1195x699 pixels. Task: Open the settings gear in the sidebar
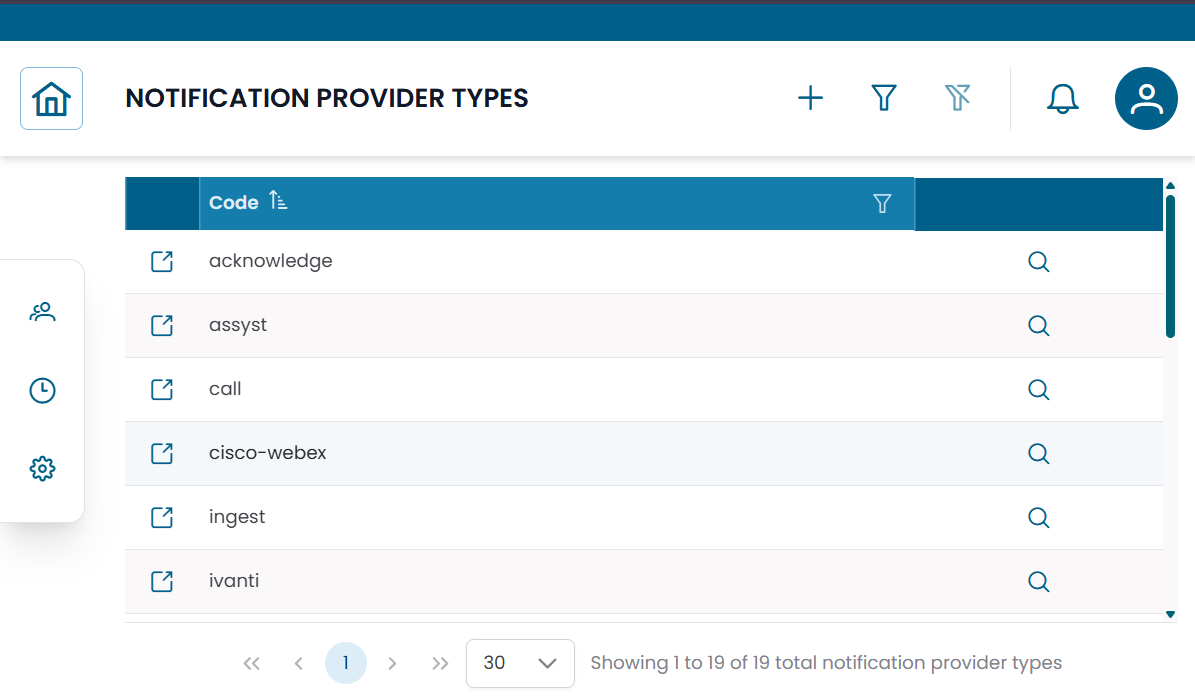click(42, 468)
